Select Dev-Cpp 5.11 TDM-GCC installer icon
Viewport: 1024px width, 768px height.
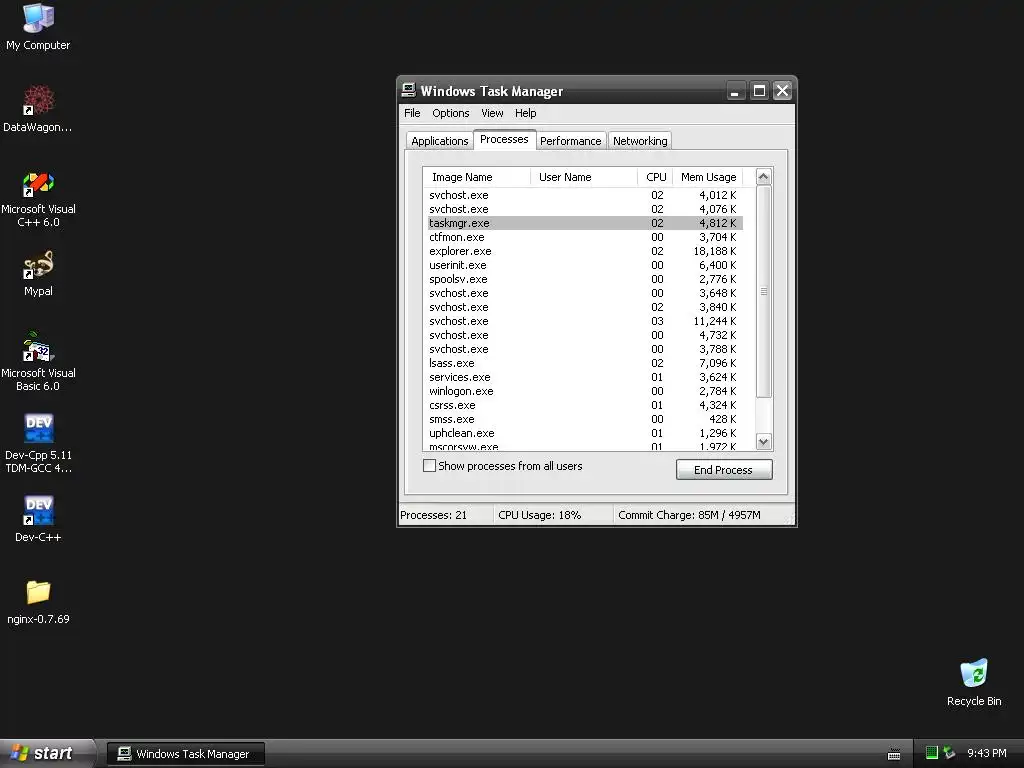(x=38, y=443)
